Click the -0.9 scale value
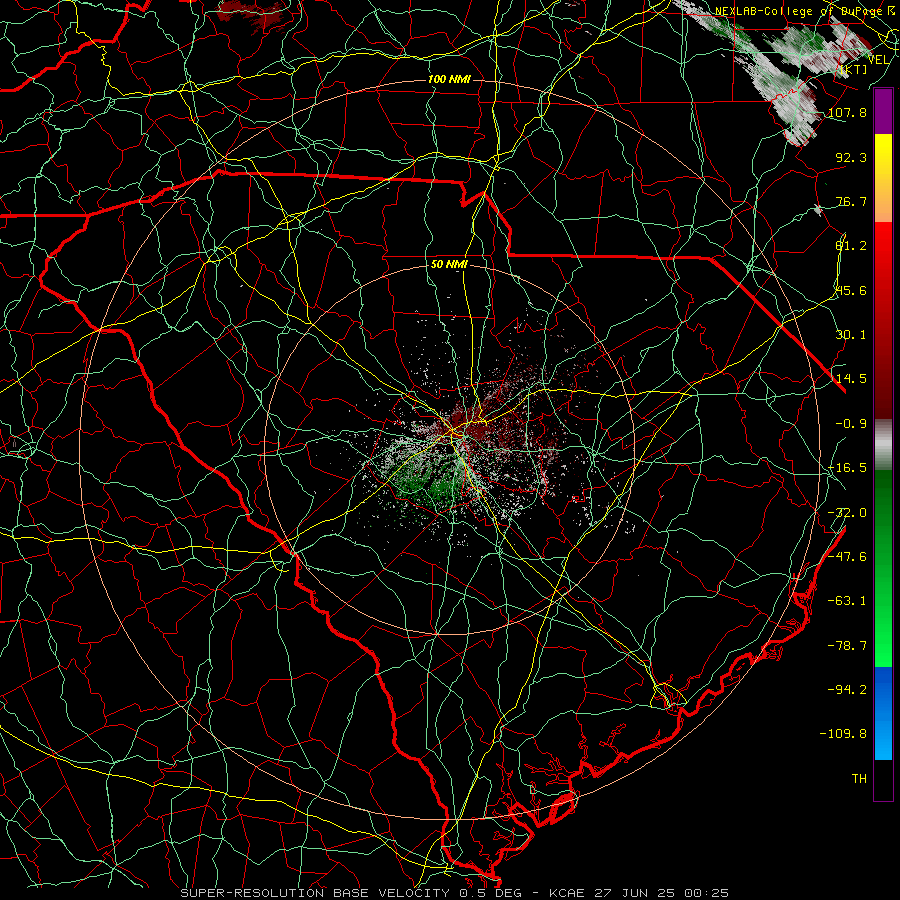This screenshot has height=900, width=900. [851, 424]
